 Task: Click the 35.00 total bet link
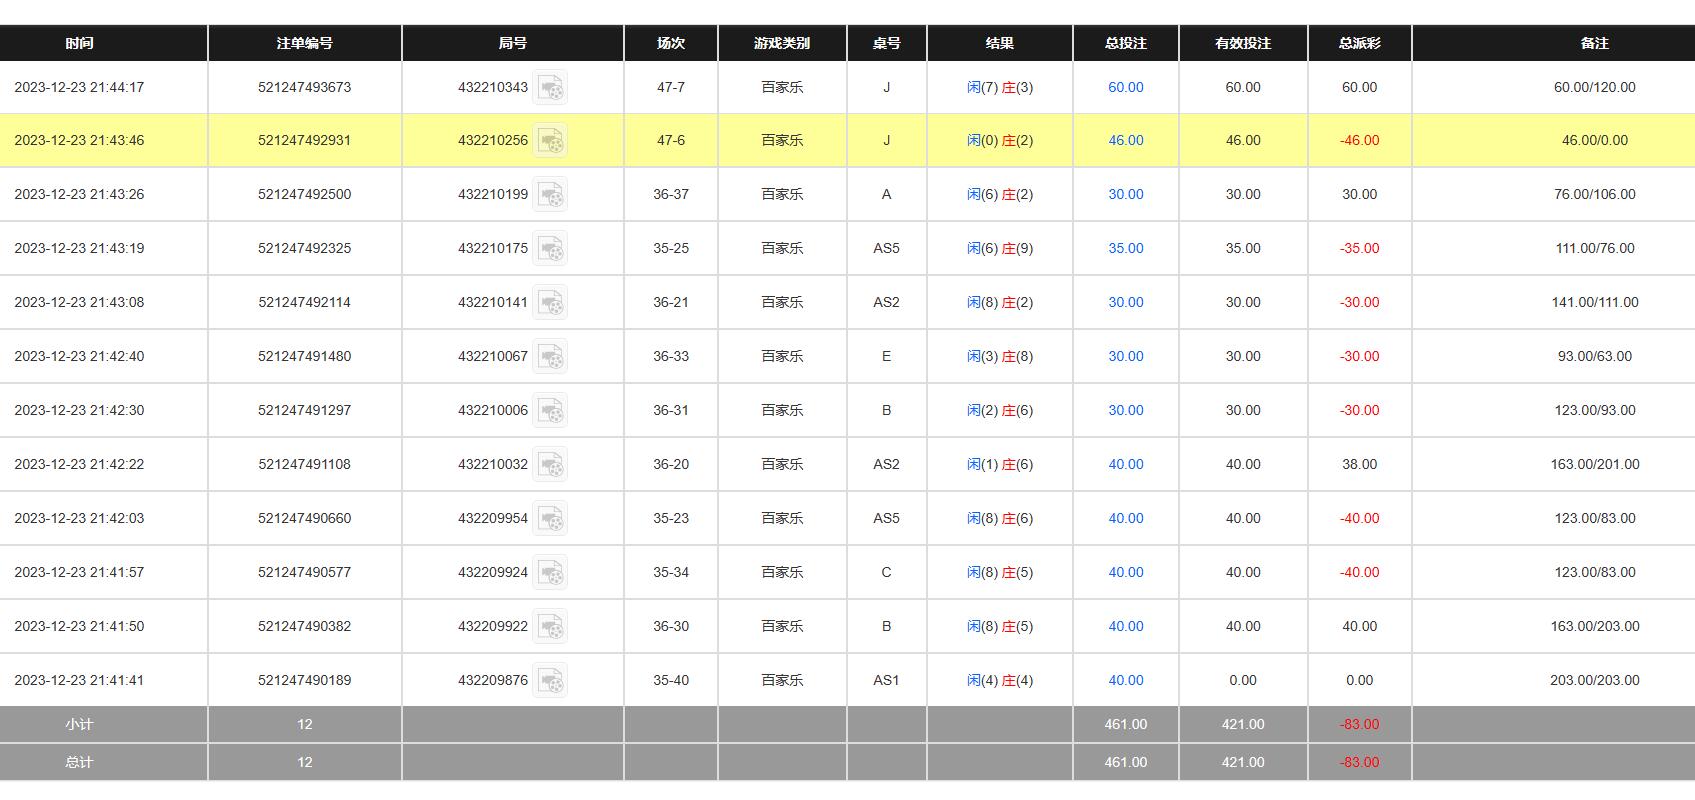pos(1125,249)
